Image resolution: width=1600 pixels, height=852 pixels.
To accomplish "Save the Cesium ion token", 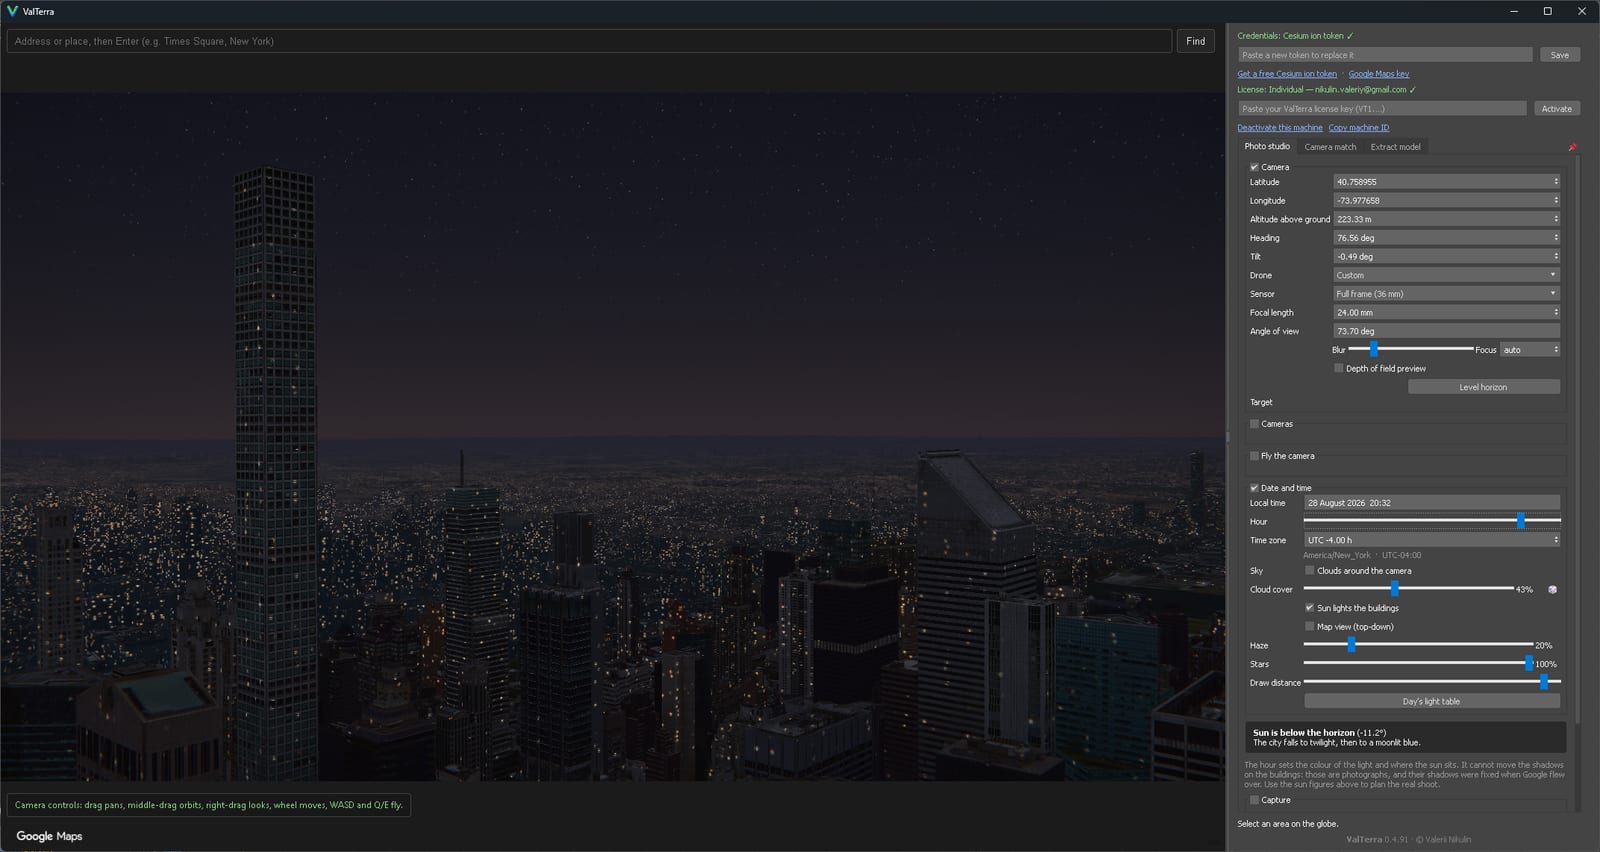I will click(1559, 55).
